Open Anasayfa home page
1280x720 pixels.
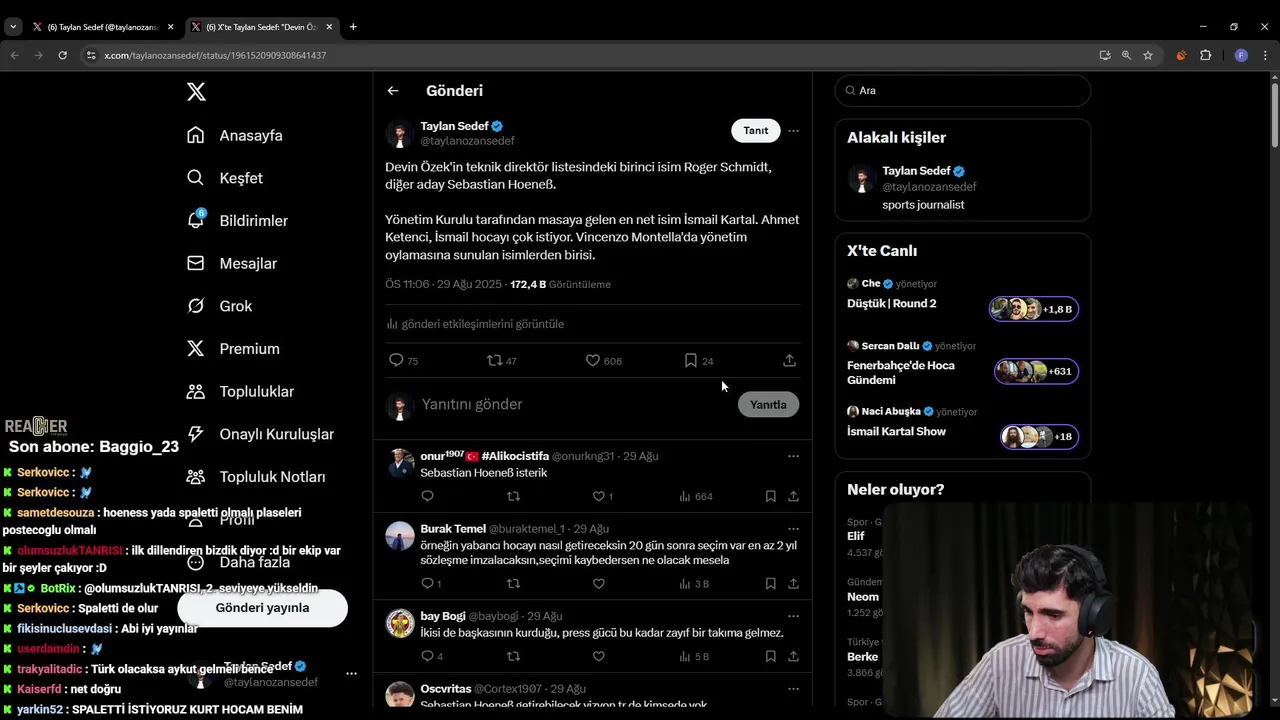(x=235, y=135)
